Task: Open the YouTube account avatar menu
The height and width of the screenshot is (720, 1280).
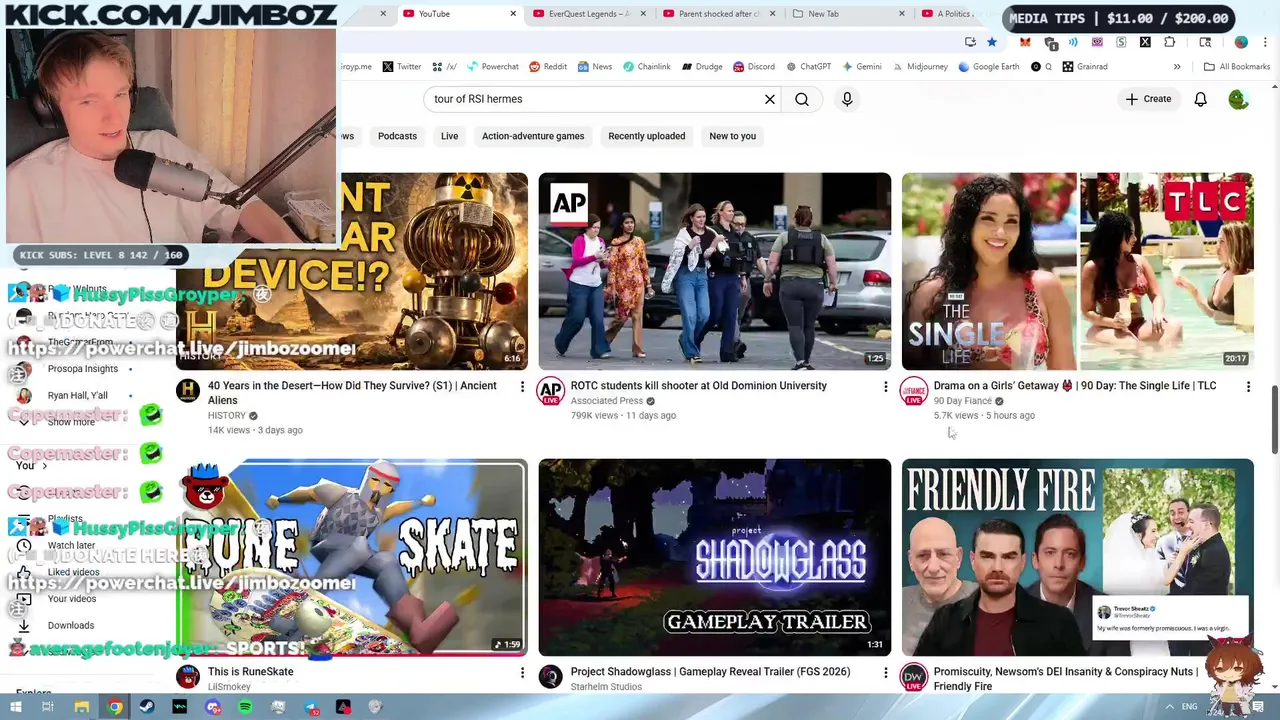Action: 1239,99
